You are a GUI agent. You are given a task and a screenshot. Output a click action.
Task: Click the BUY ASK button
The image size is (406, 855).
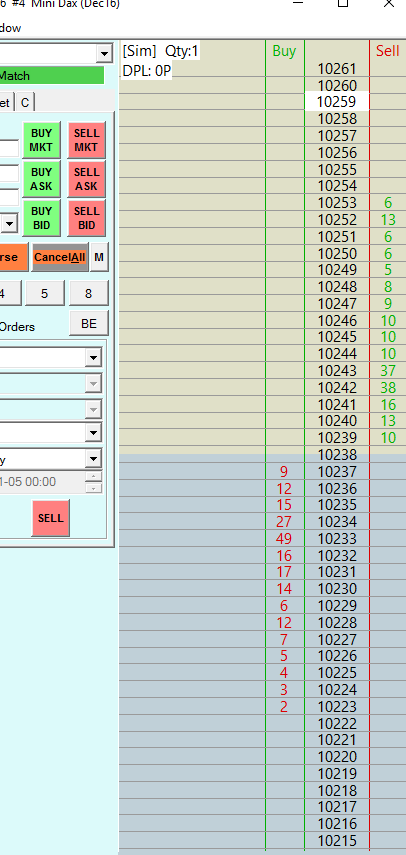[x=41, y=179]
